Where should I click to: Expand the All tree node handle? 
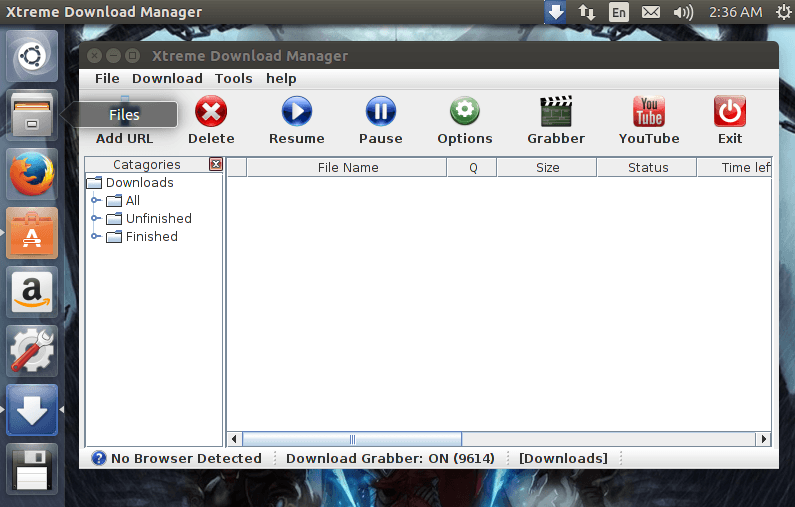[95, 200]
